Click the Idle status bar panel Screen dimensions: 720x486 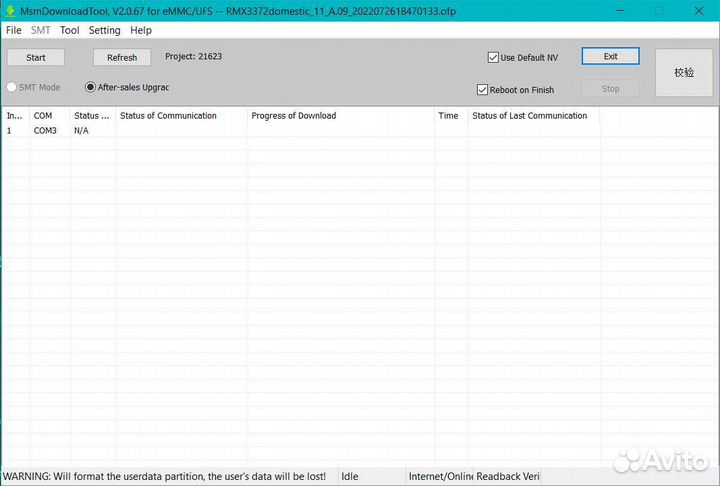(x=370, y=476)
